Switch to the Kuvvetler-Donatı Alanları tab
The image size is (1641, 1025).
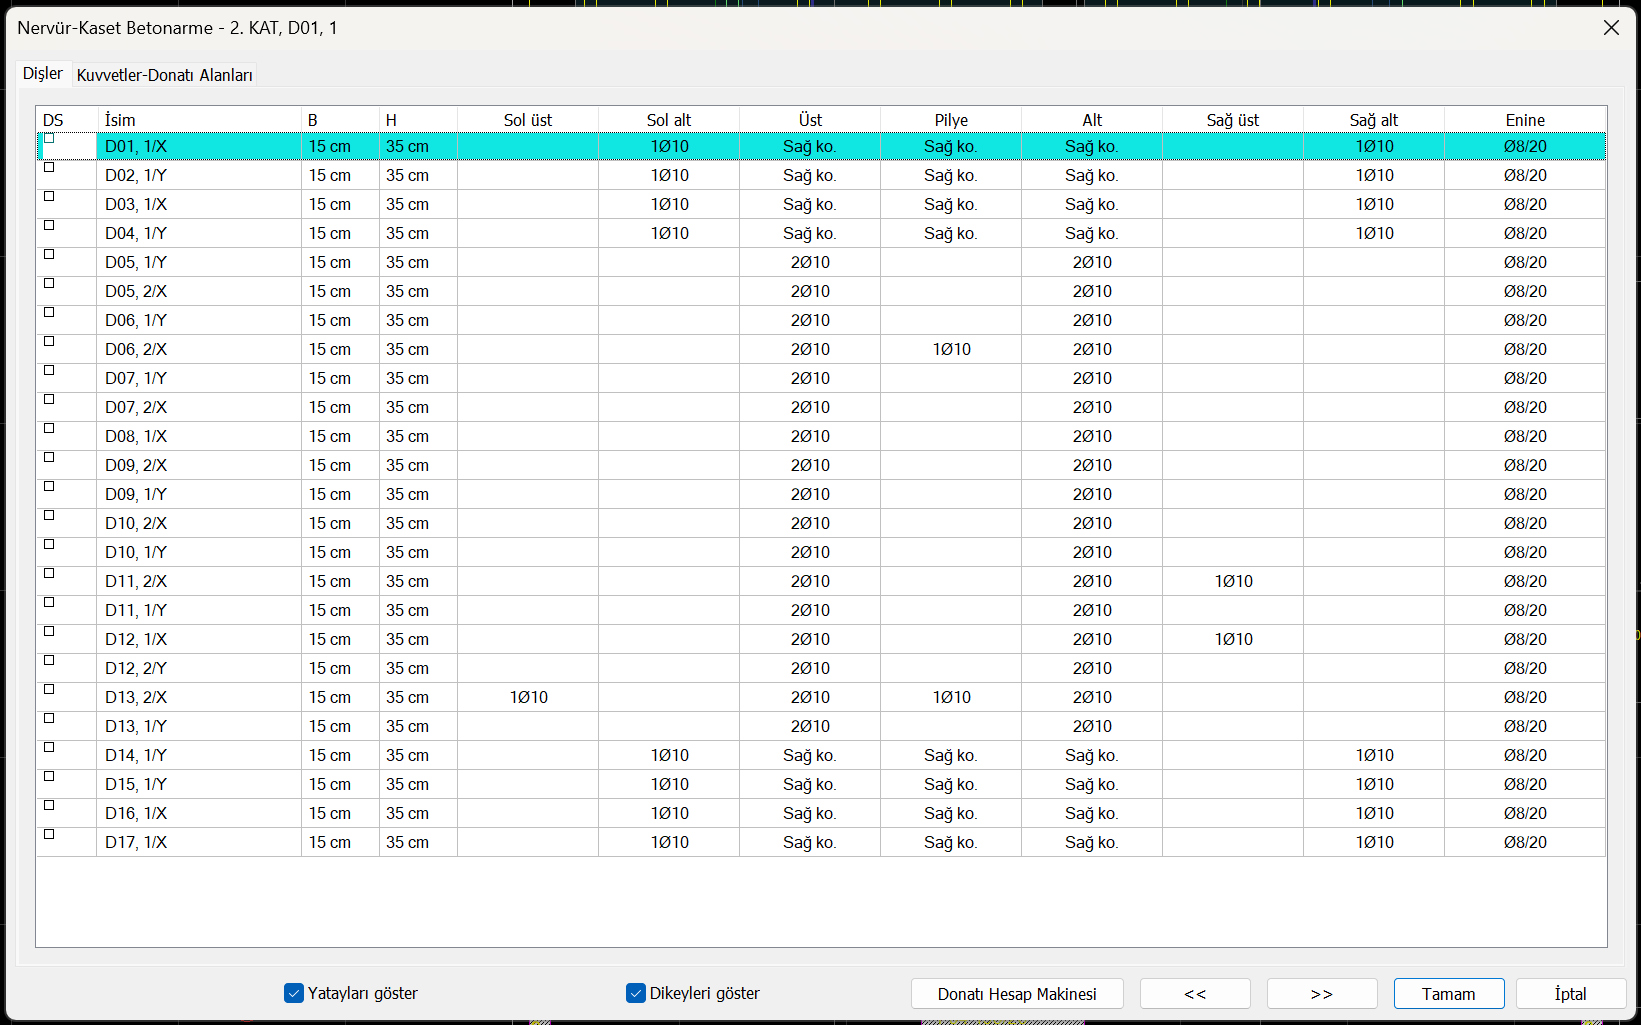[165, 75]
